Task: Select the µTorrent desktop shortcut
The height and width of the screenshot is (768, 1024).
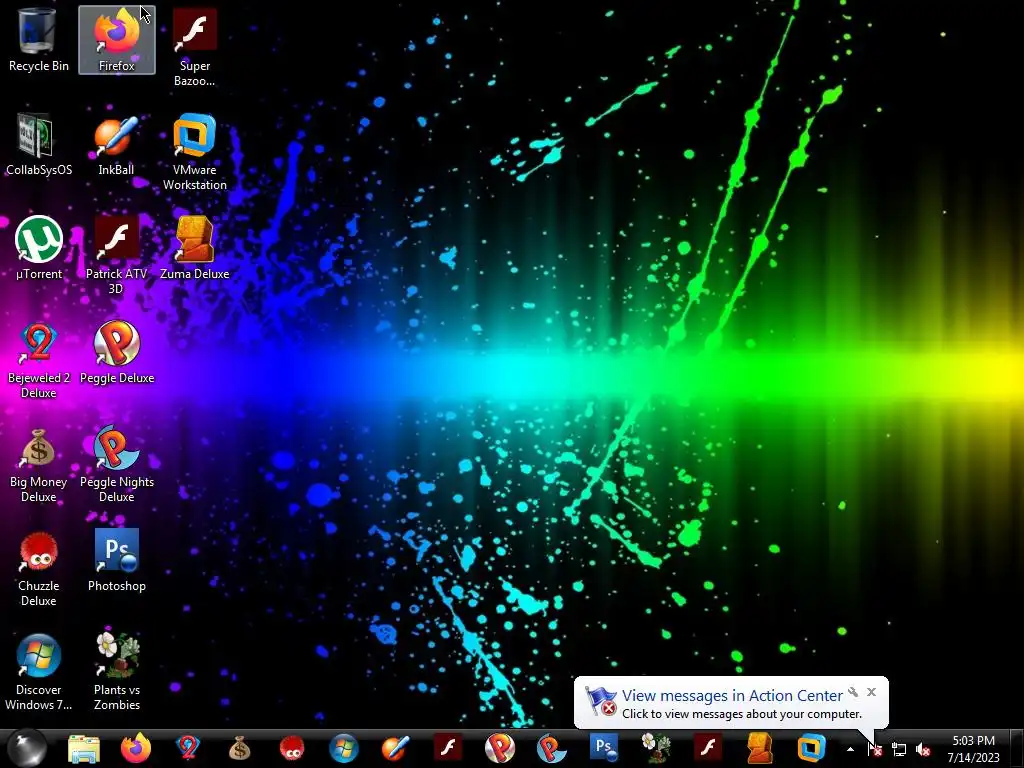Action: (39, 248)
